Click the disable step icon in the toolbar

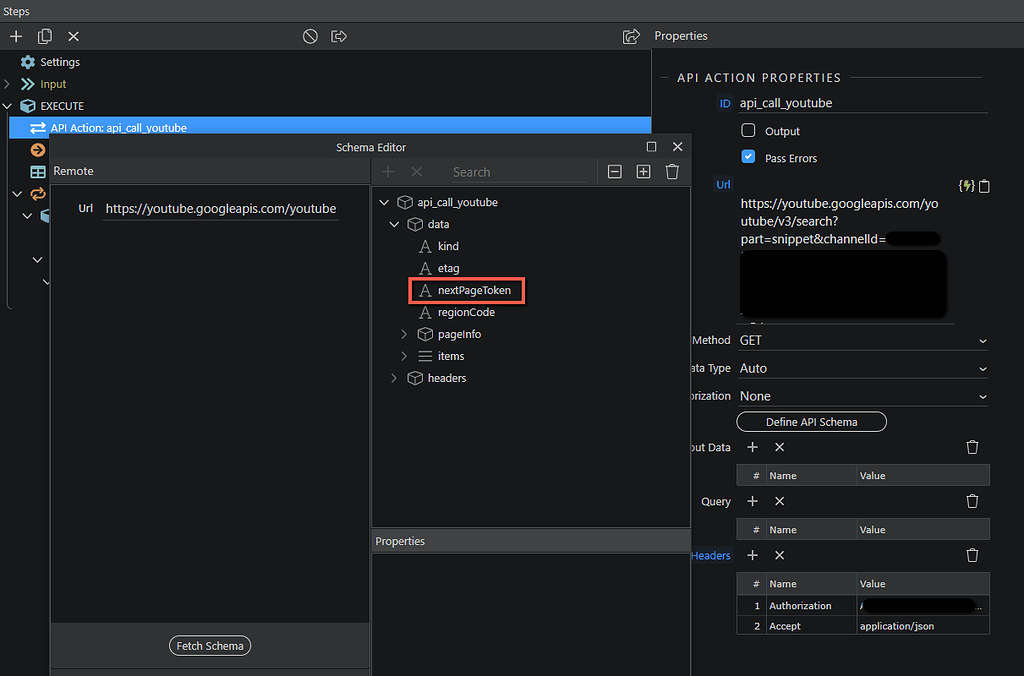coord(309,36)
